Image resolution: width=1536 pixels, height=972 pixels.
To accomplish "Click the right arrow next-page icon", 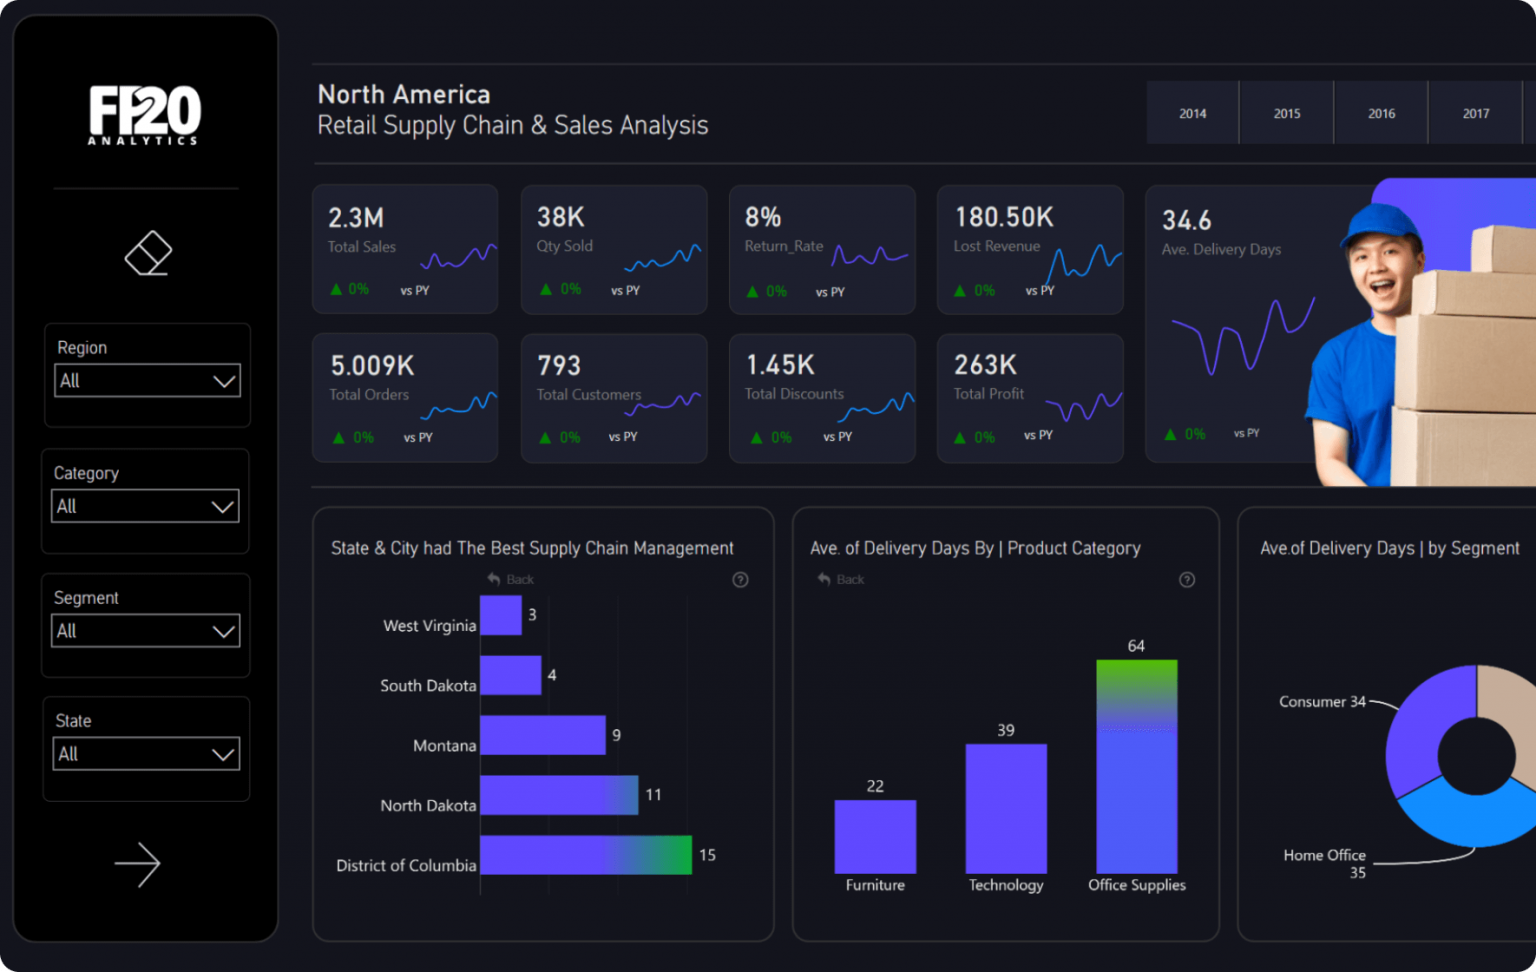I will [x=138, y=864].
